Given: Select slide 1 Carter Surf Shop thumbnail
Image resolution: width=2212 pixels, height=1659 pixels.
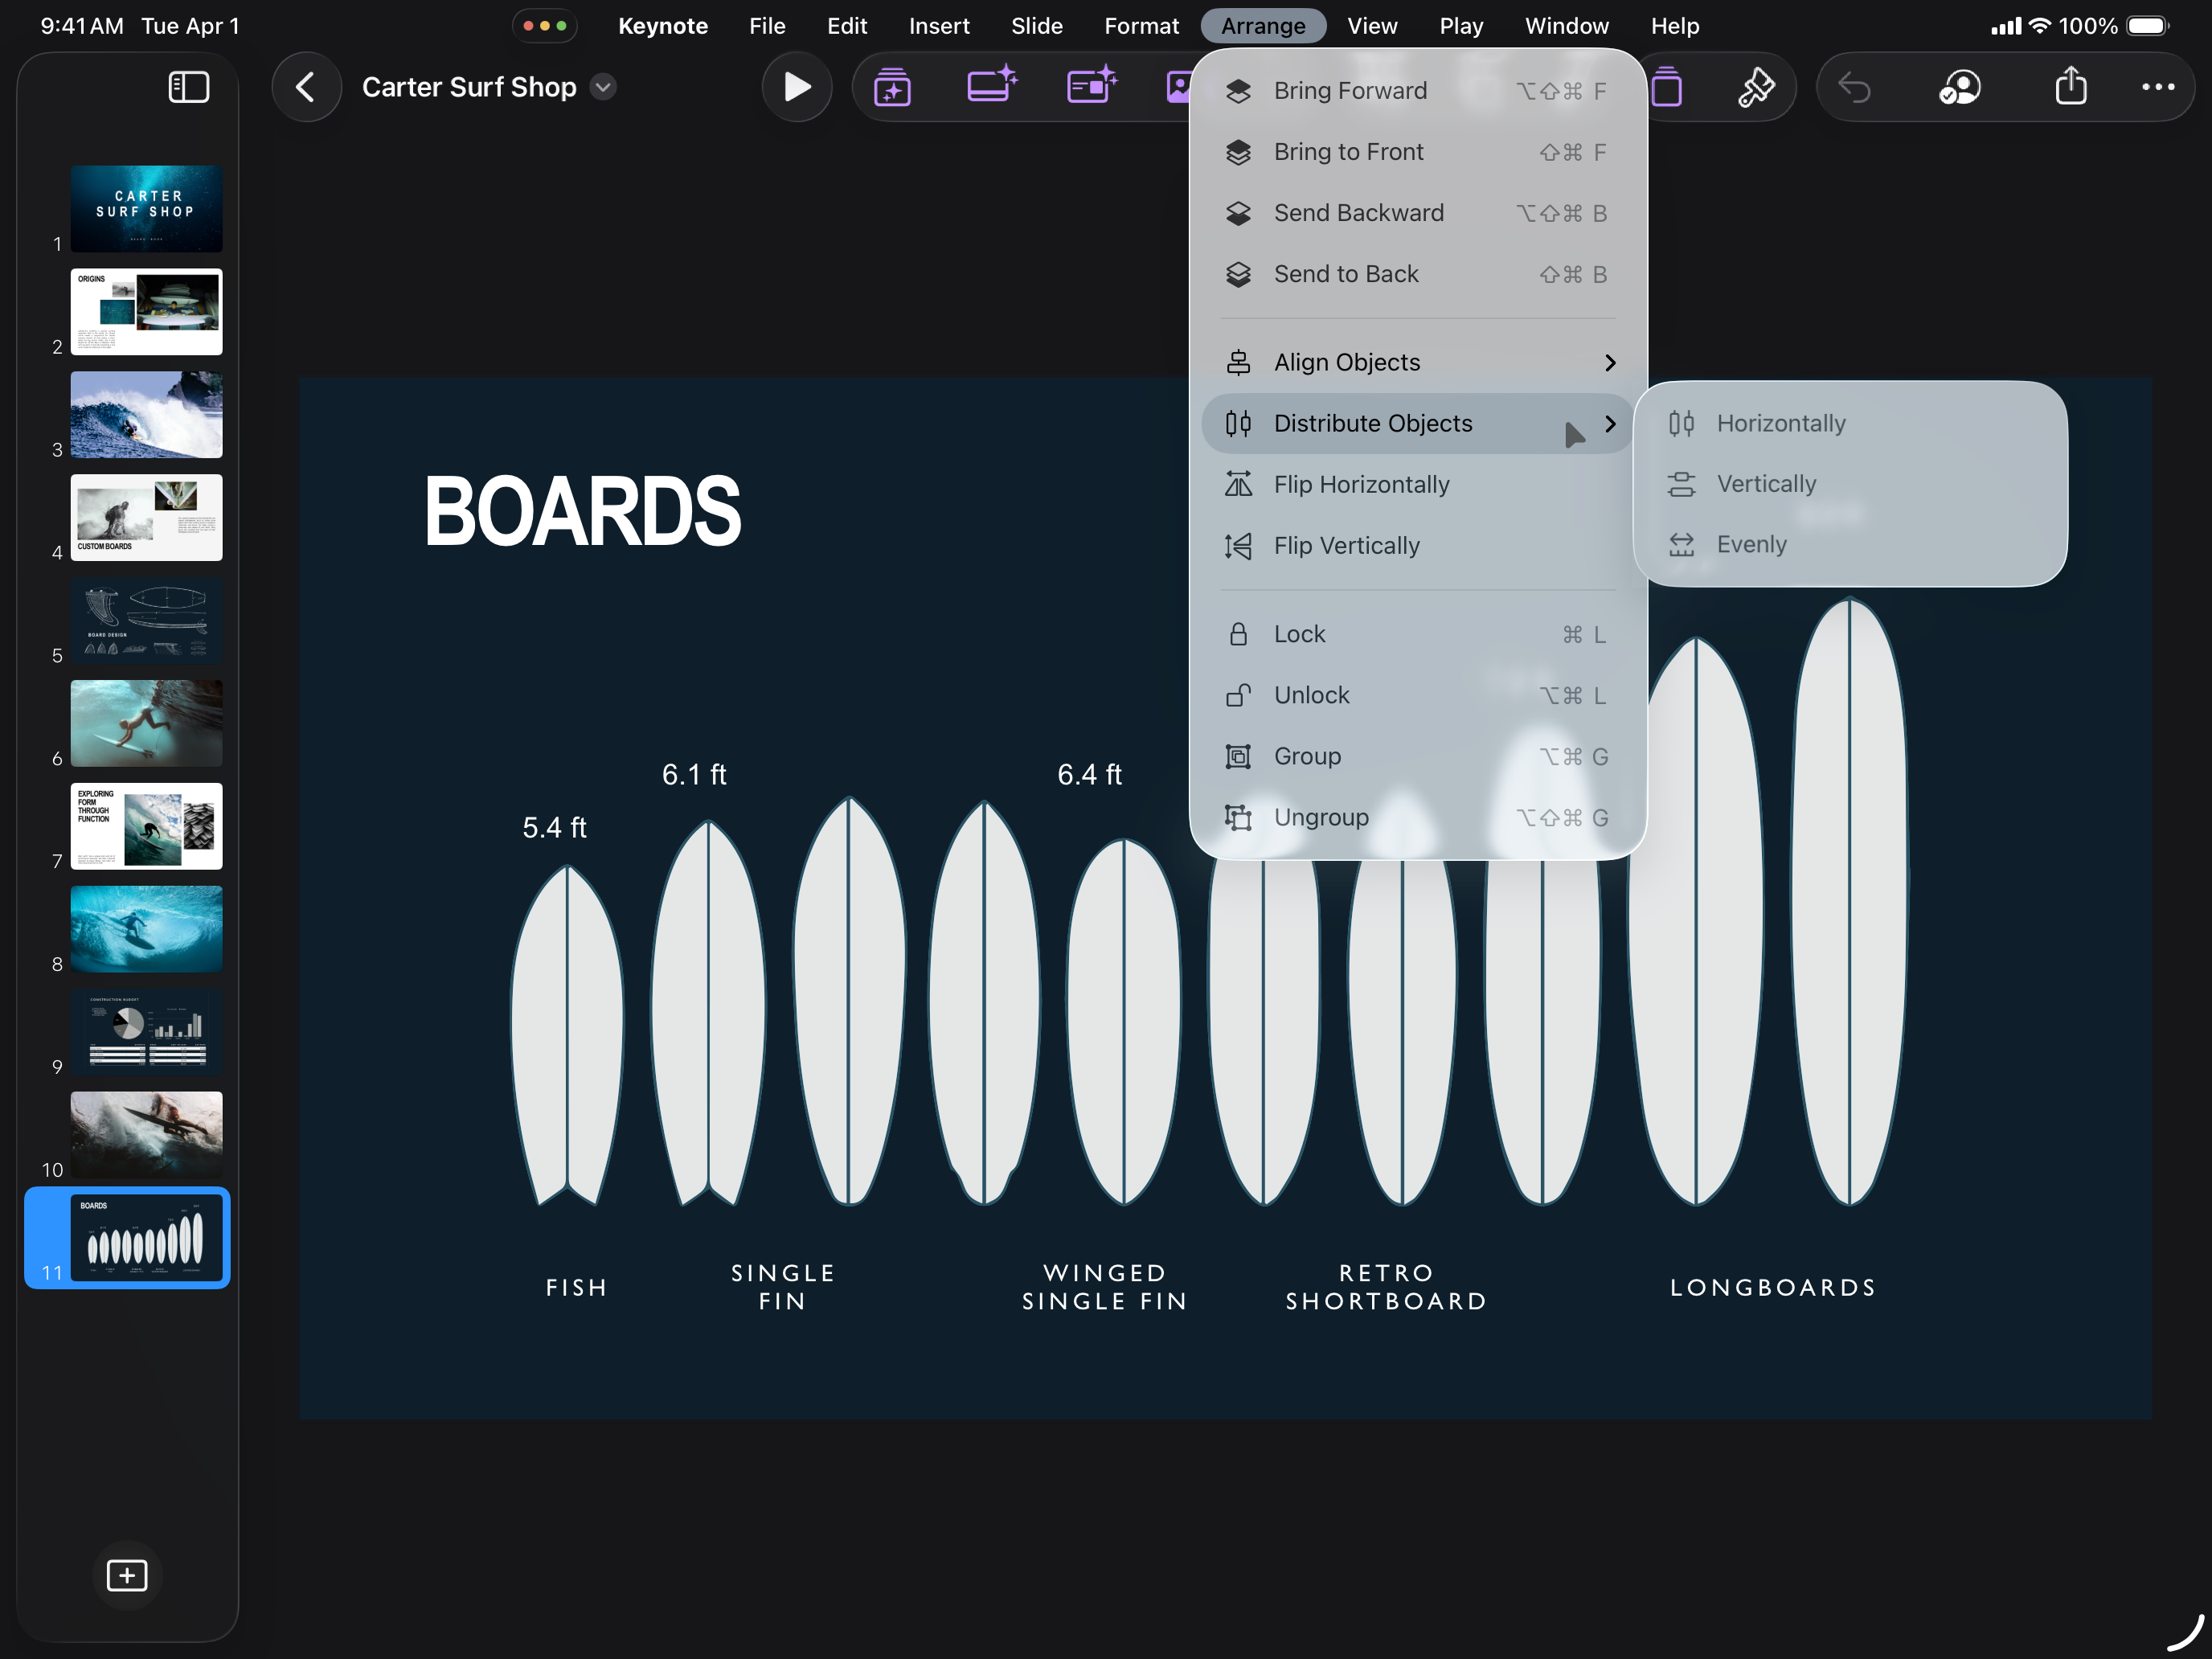Looking at the screenshot, I should click(x=147, y=209).
